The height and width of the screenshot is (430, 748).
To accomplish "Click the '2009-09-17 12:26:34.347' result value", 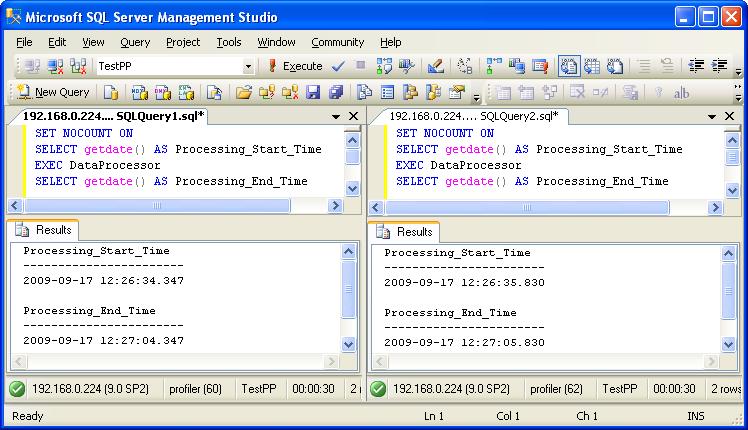I will click(104, 281).
